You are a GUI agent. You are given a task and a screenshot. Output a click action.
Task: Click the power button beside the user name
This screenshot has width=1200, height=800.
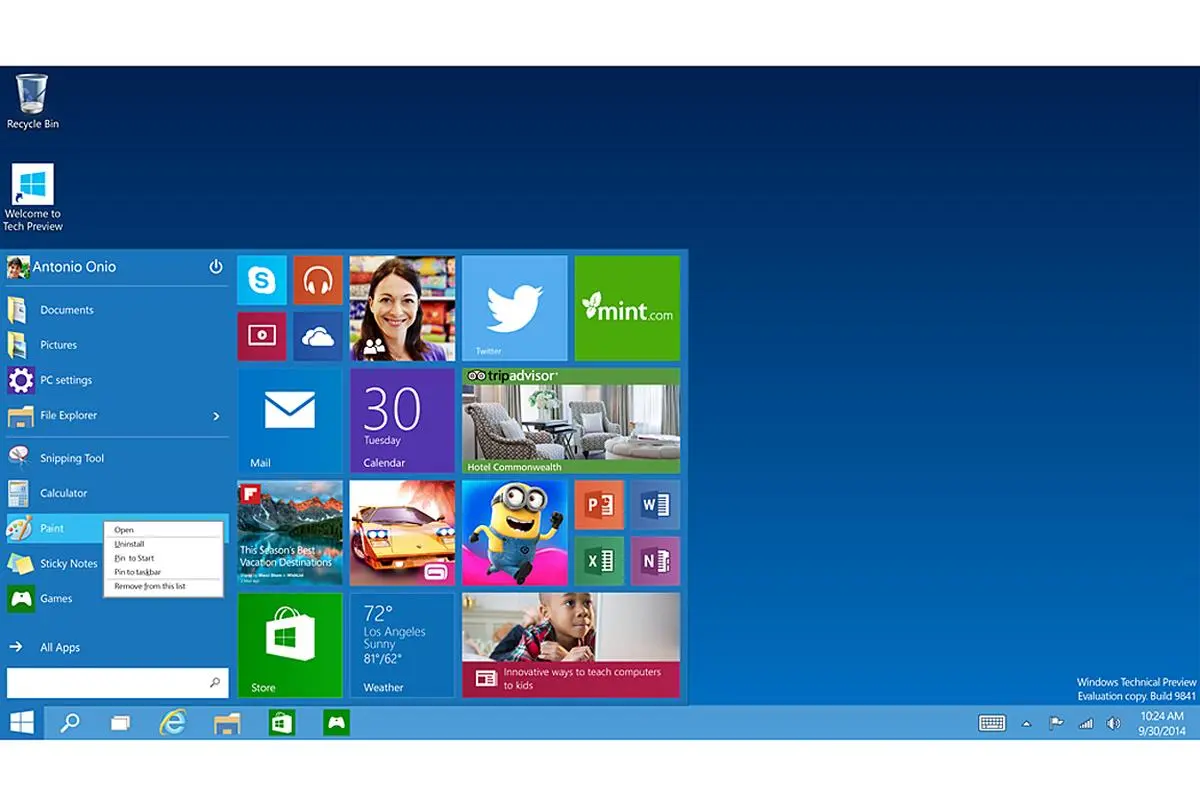coord(216,267)
